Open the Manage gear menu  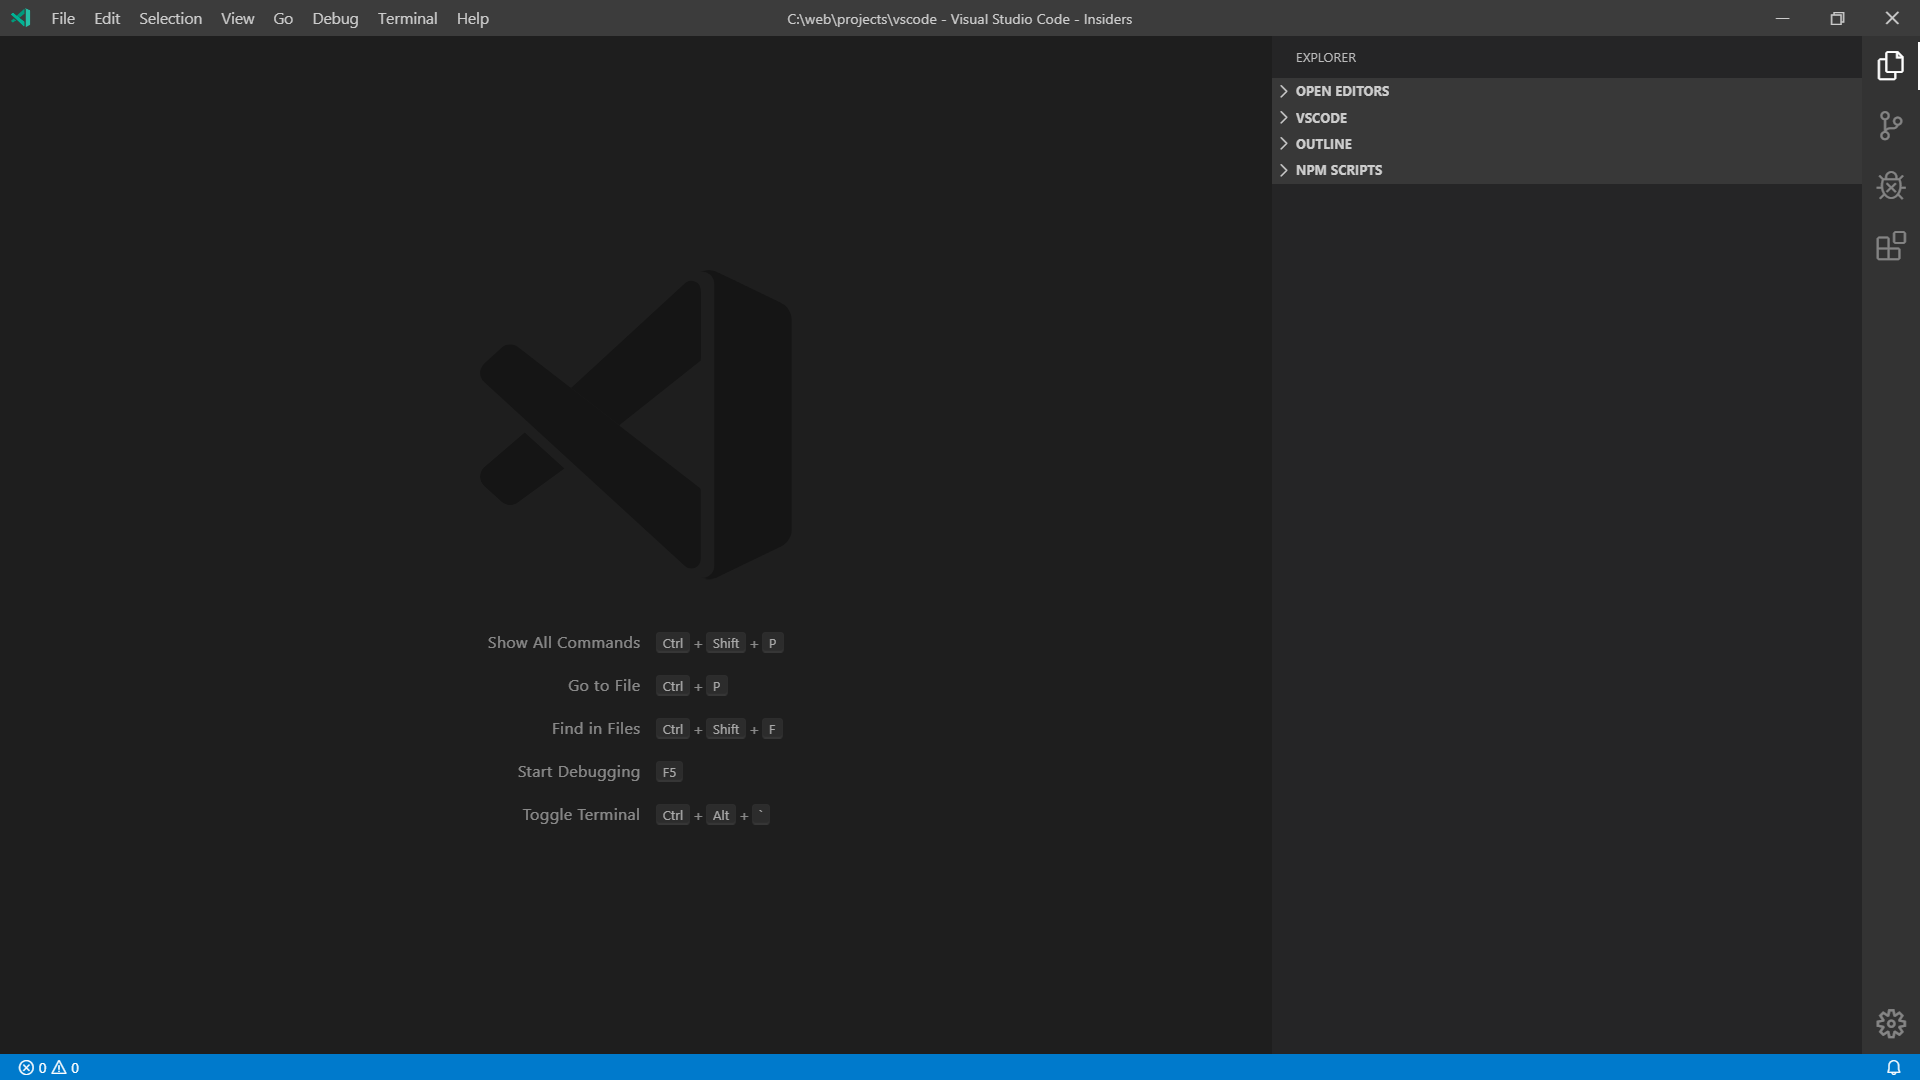point(1890,1023)
